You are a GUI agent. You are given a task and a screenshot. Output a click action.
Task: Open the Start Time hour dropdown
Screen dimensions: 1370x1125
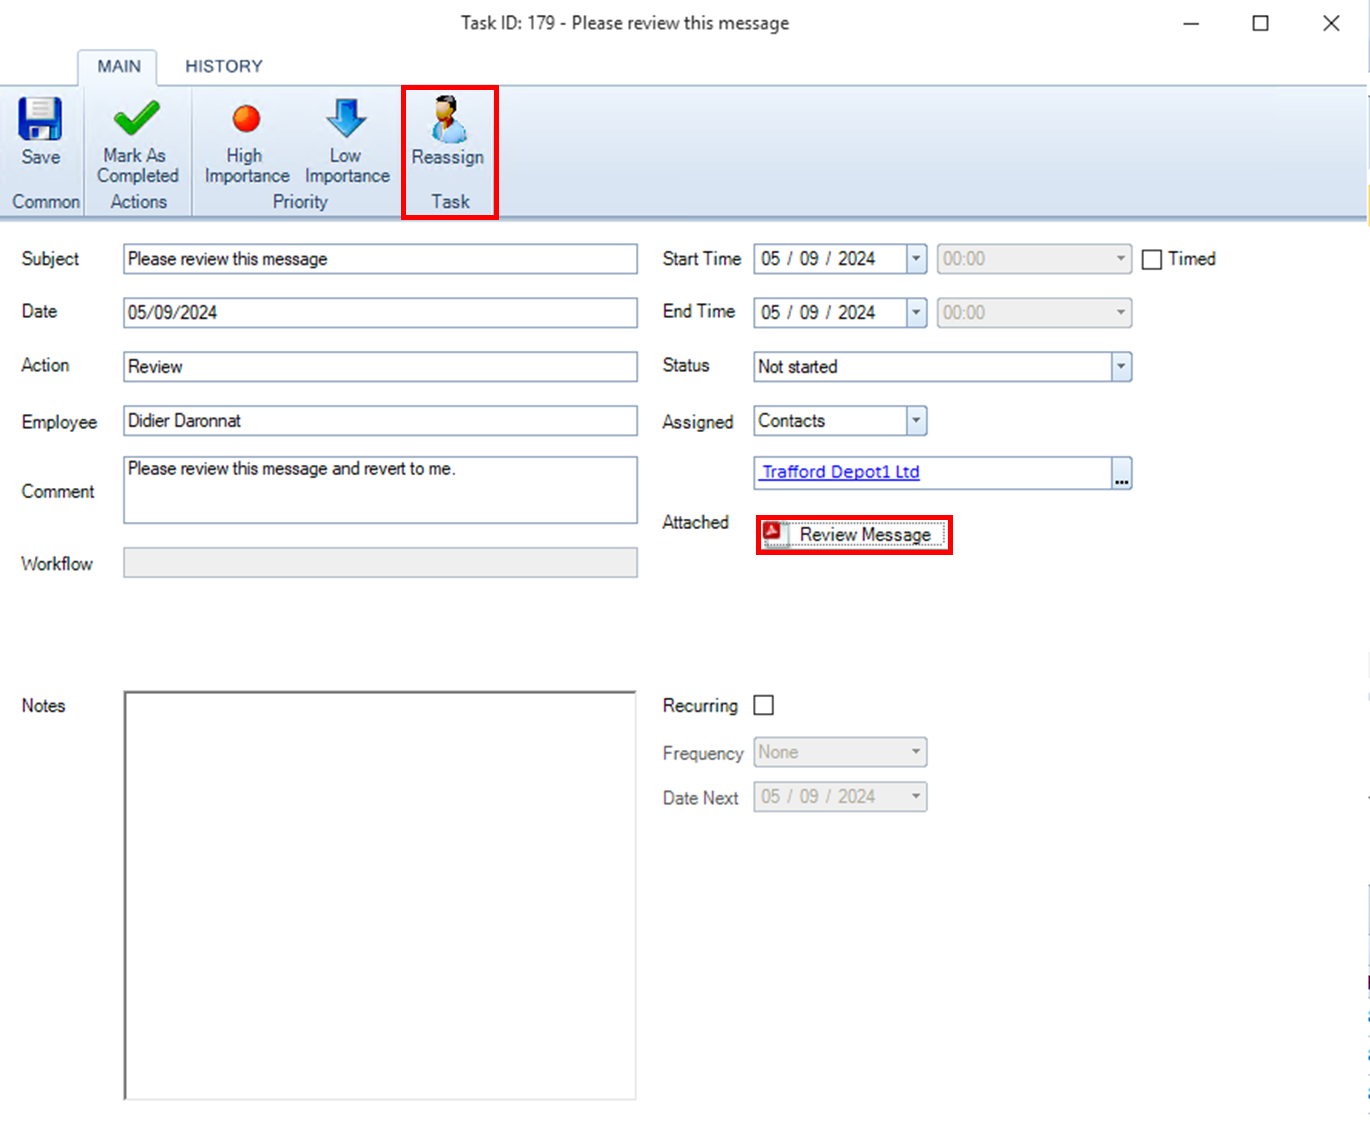[1121, 259]
